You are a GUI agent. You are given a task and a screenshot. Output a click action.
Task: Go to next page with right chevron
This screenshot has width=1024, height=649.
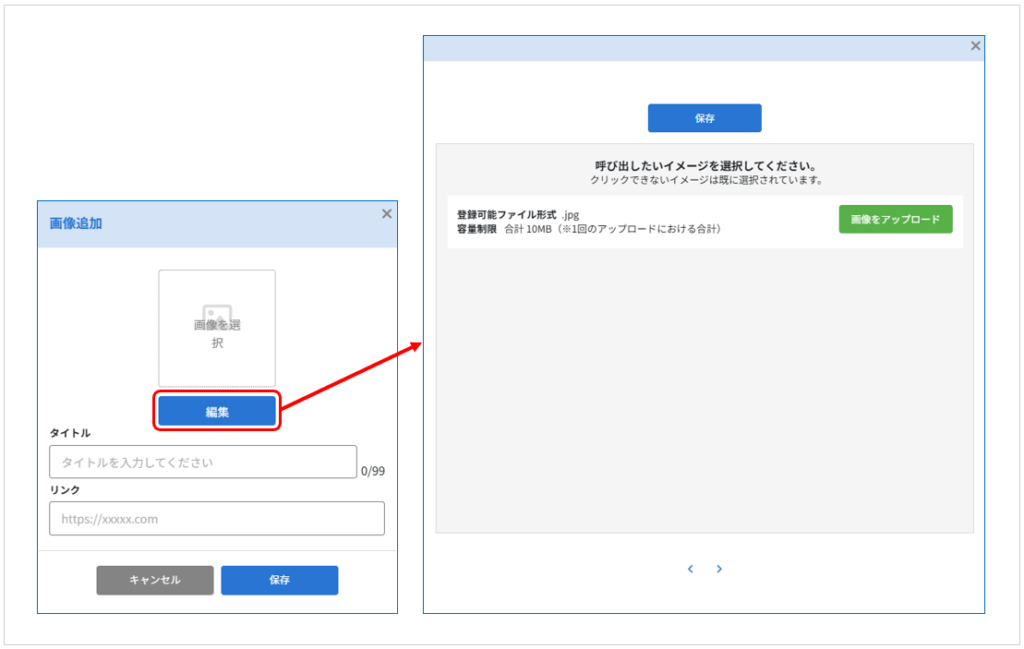(719, 569)
